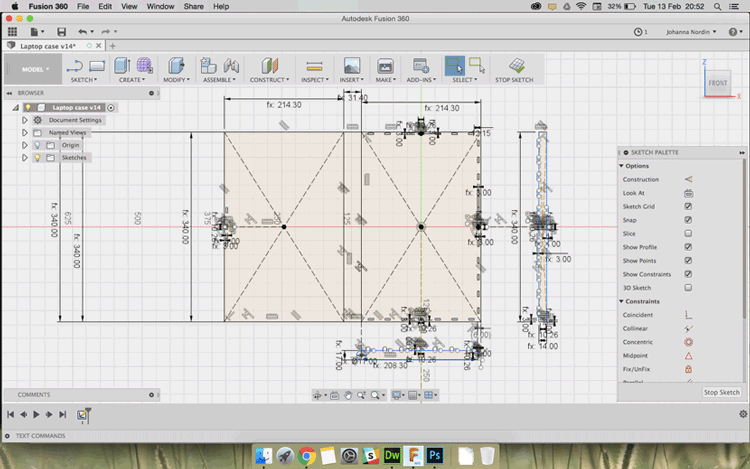Select the Coincident constraint icon
The height and width of the screenshot is (469, 750).
pyautogui.click(x=688, y=315)
